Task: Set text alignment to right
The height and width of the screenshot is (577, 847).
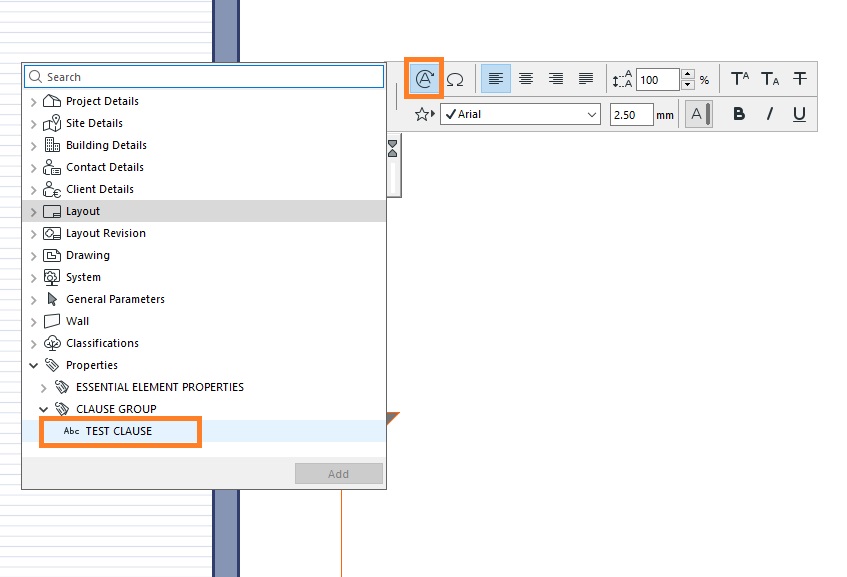Action: [556, 79]
